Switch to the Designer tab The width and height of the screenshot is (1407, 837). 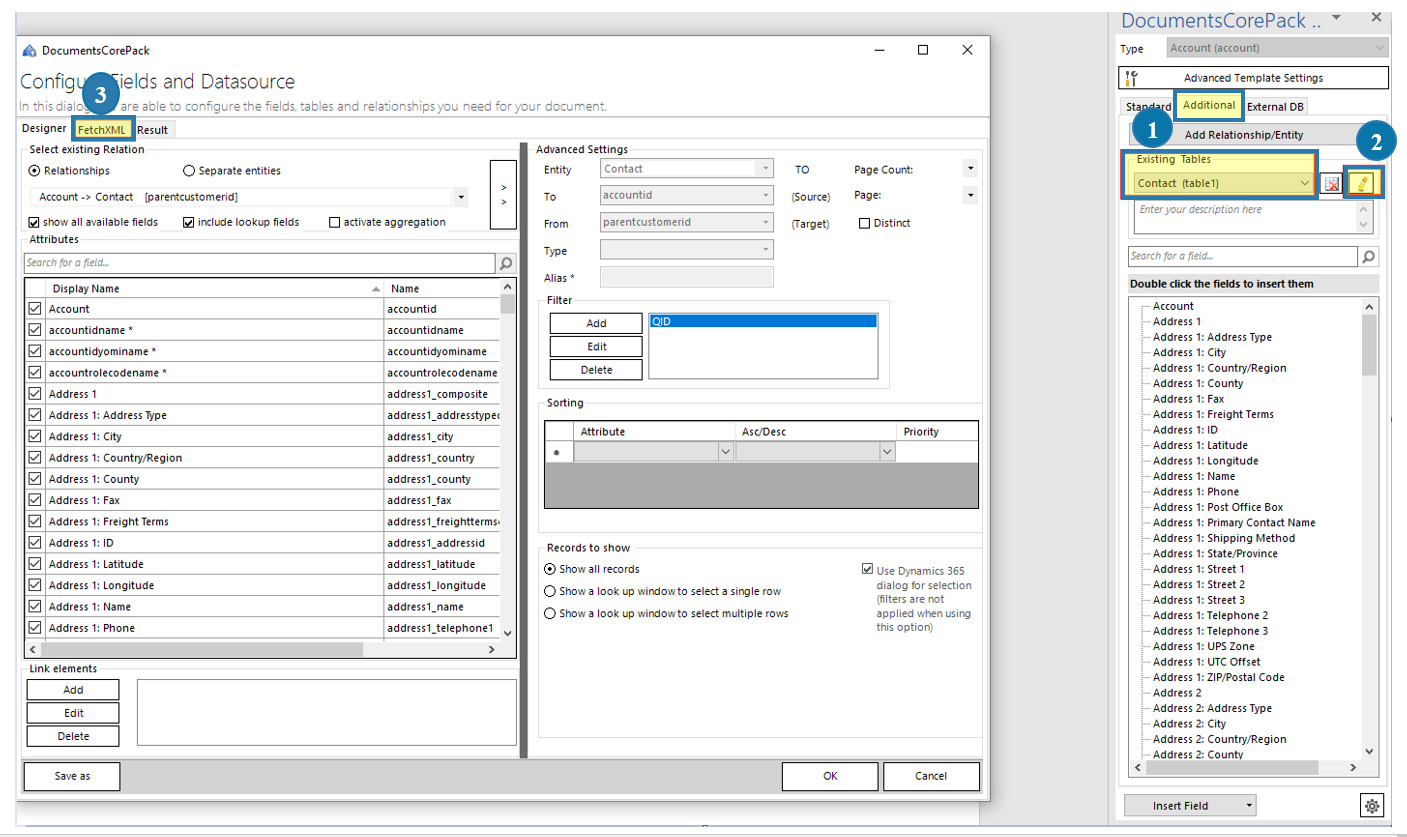tap(43, 129)
